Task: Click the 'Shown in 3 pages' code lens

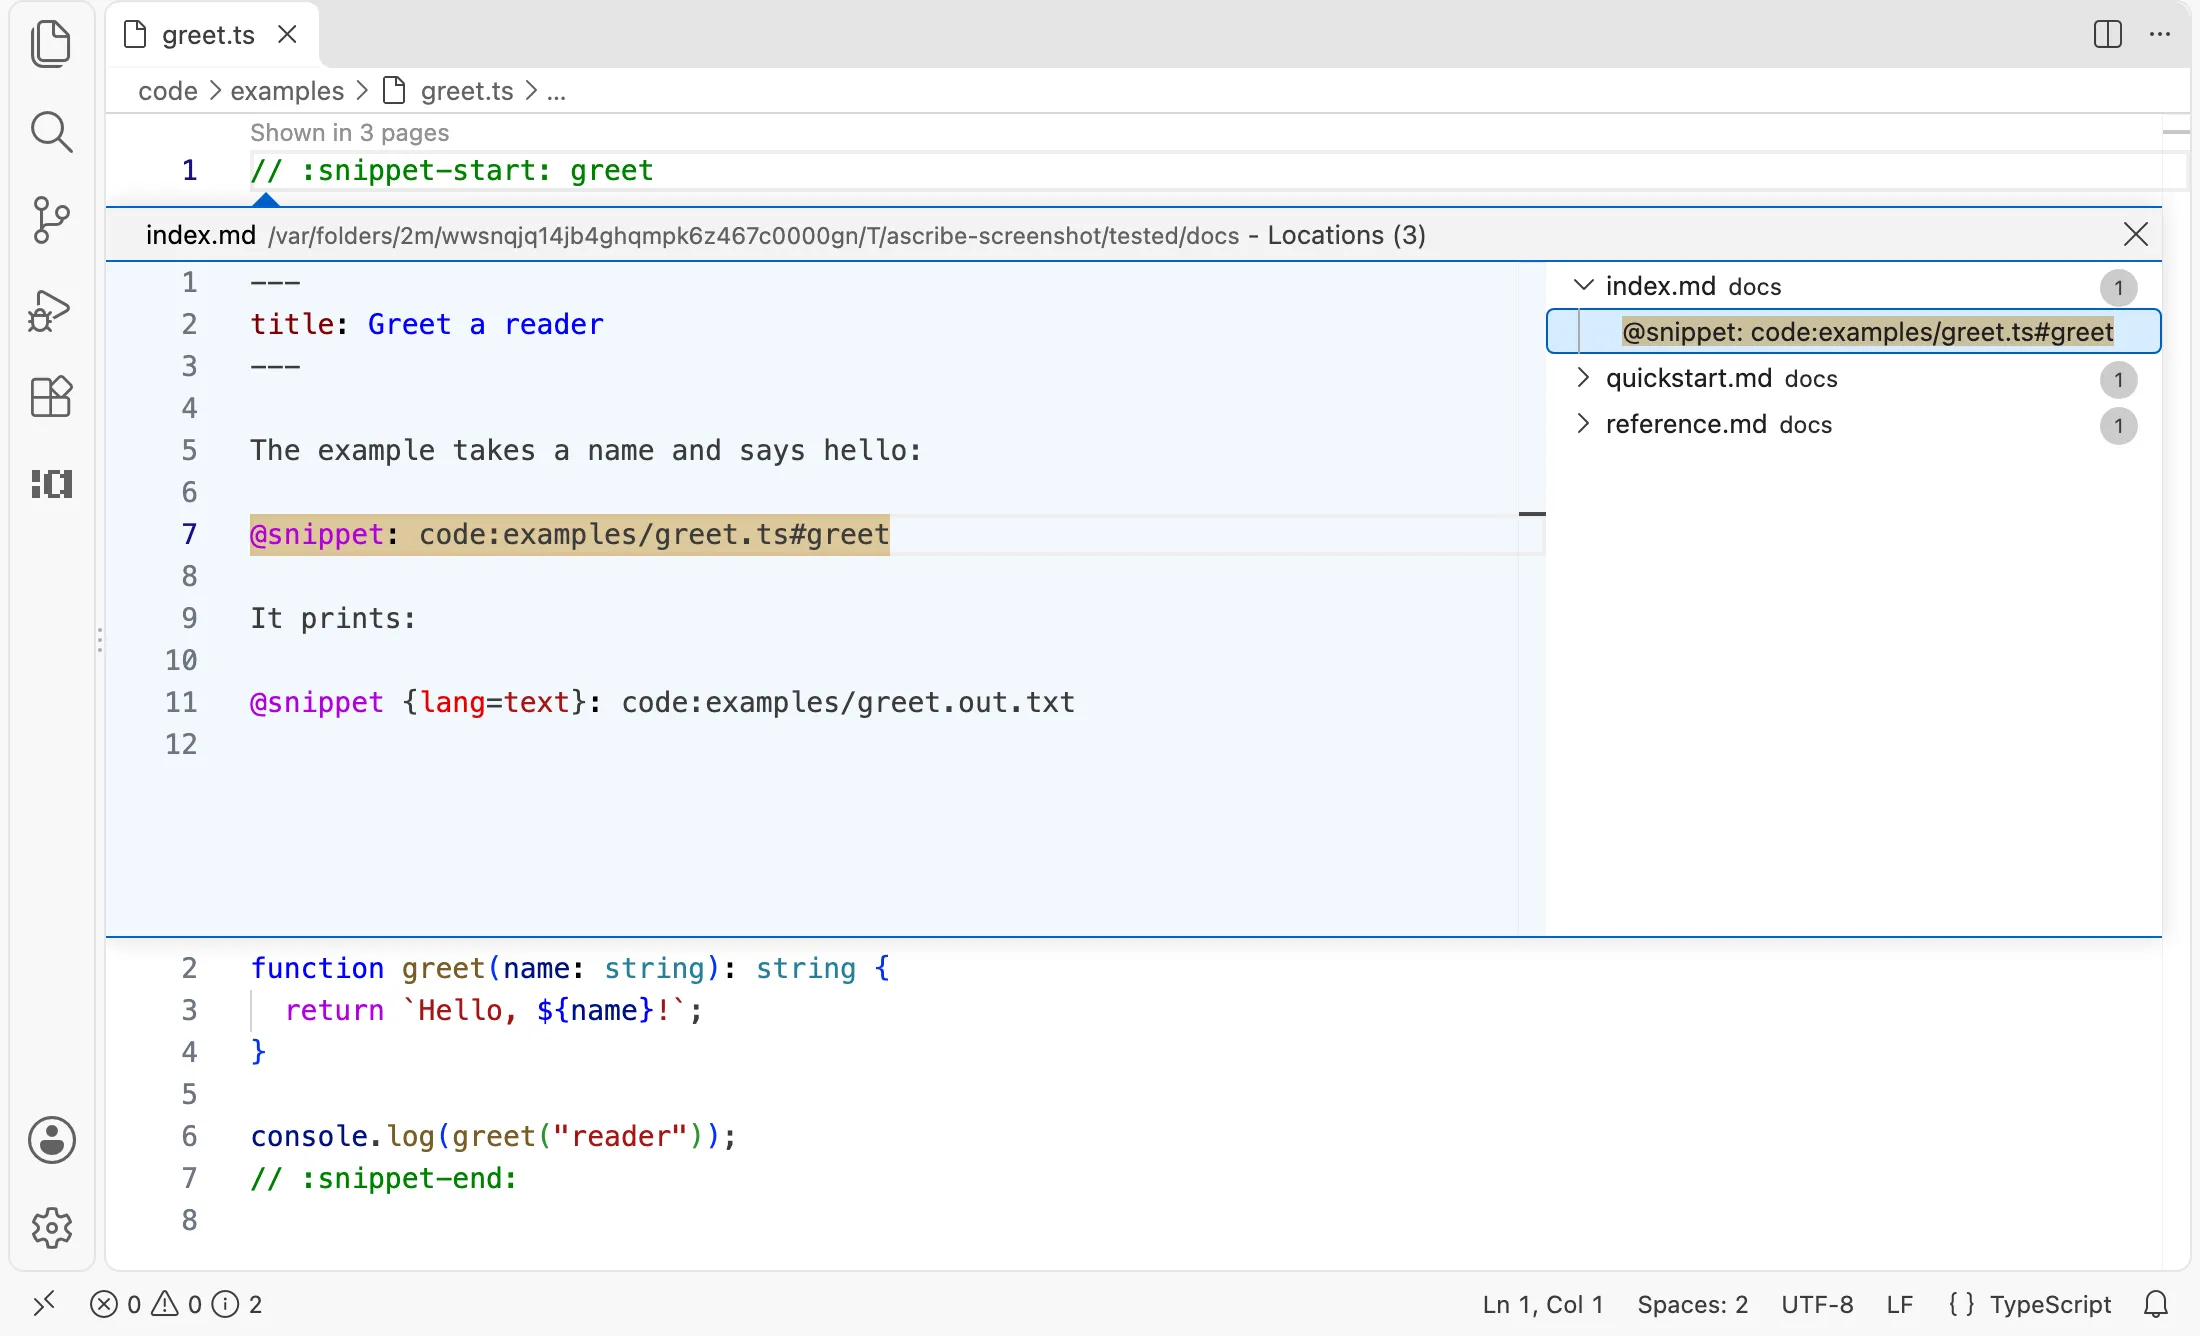Action: 349,132
